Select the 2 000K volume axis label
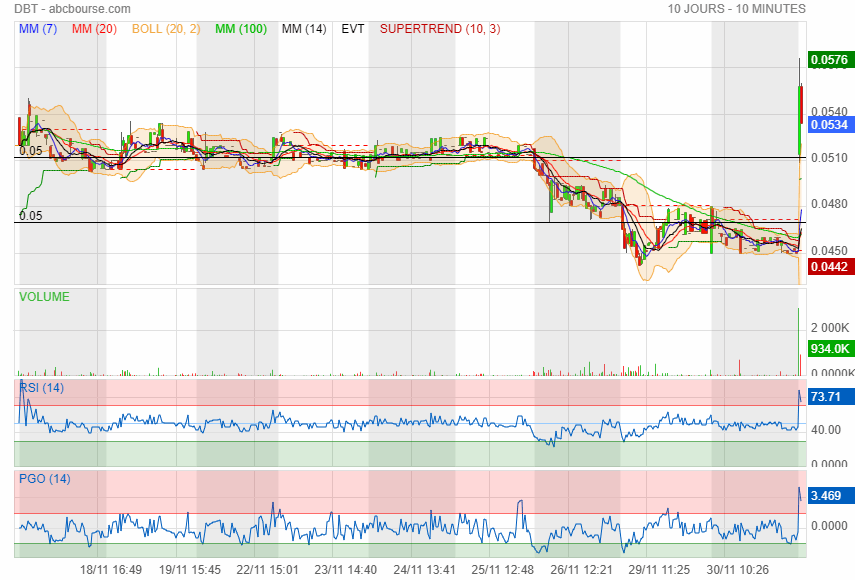This screenshot has width=855, height=580. pos(830,328)
